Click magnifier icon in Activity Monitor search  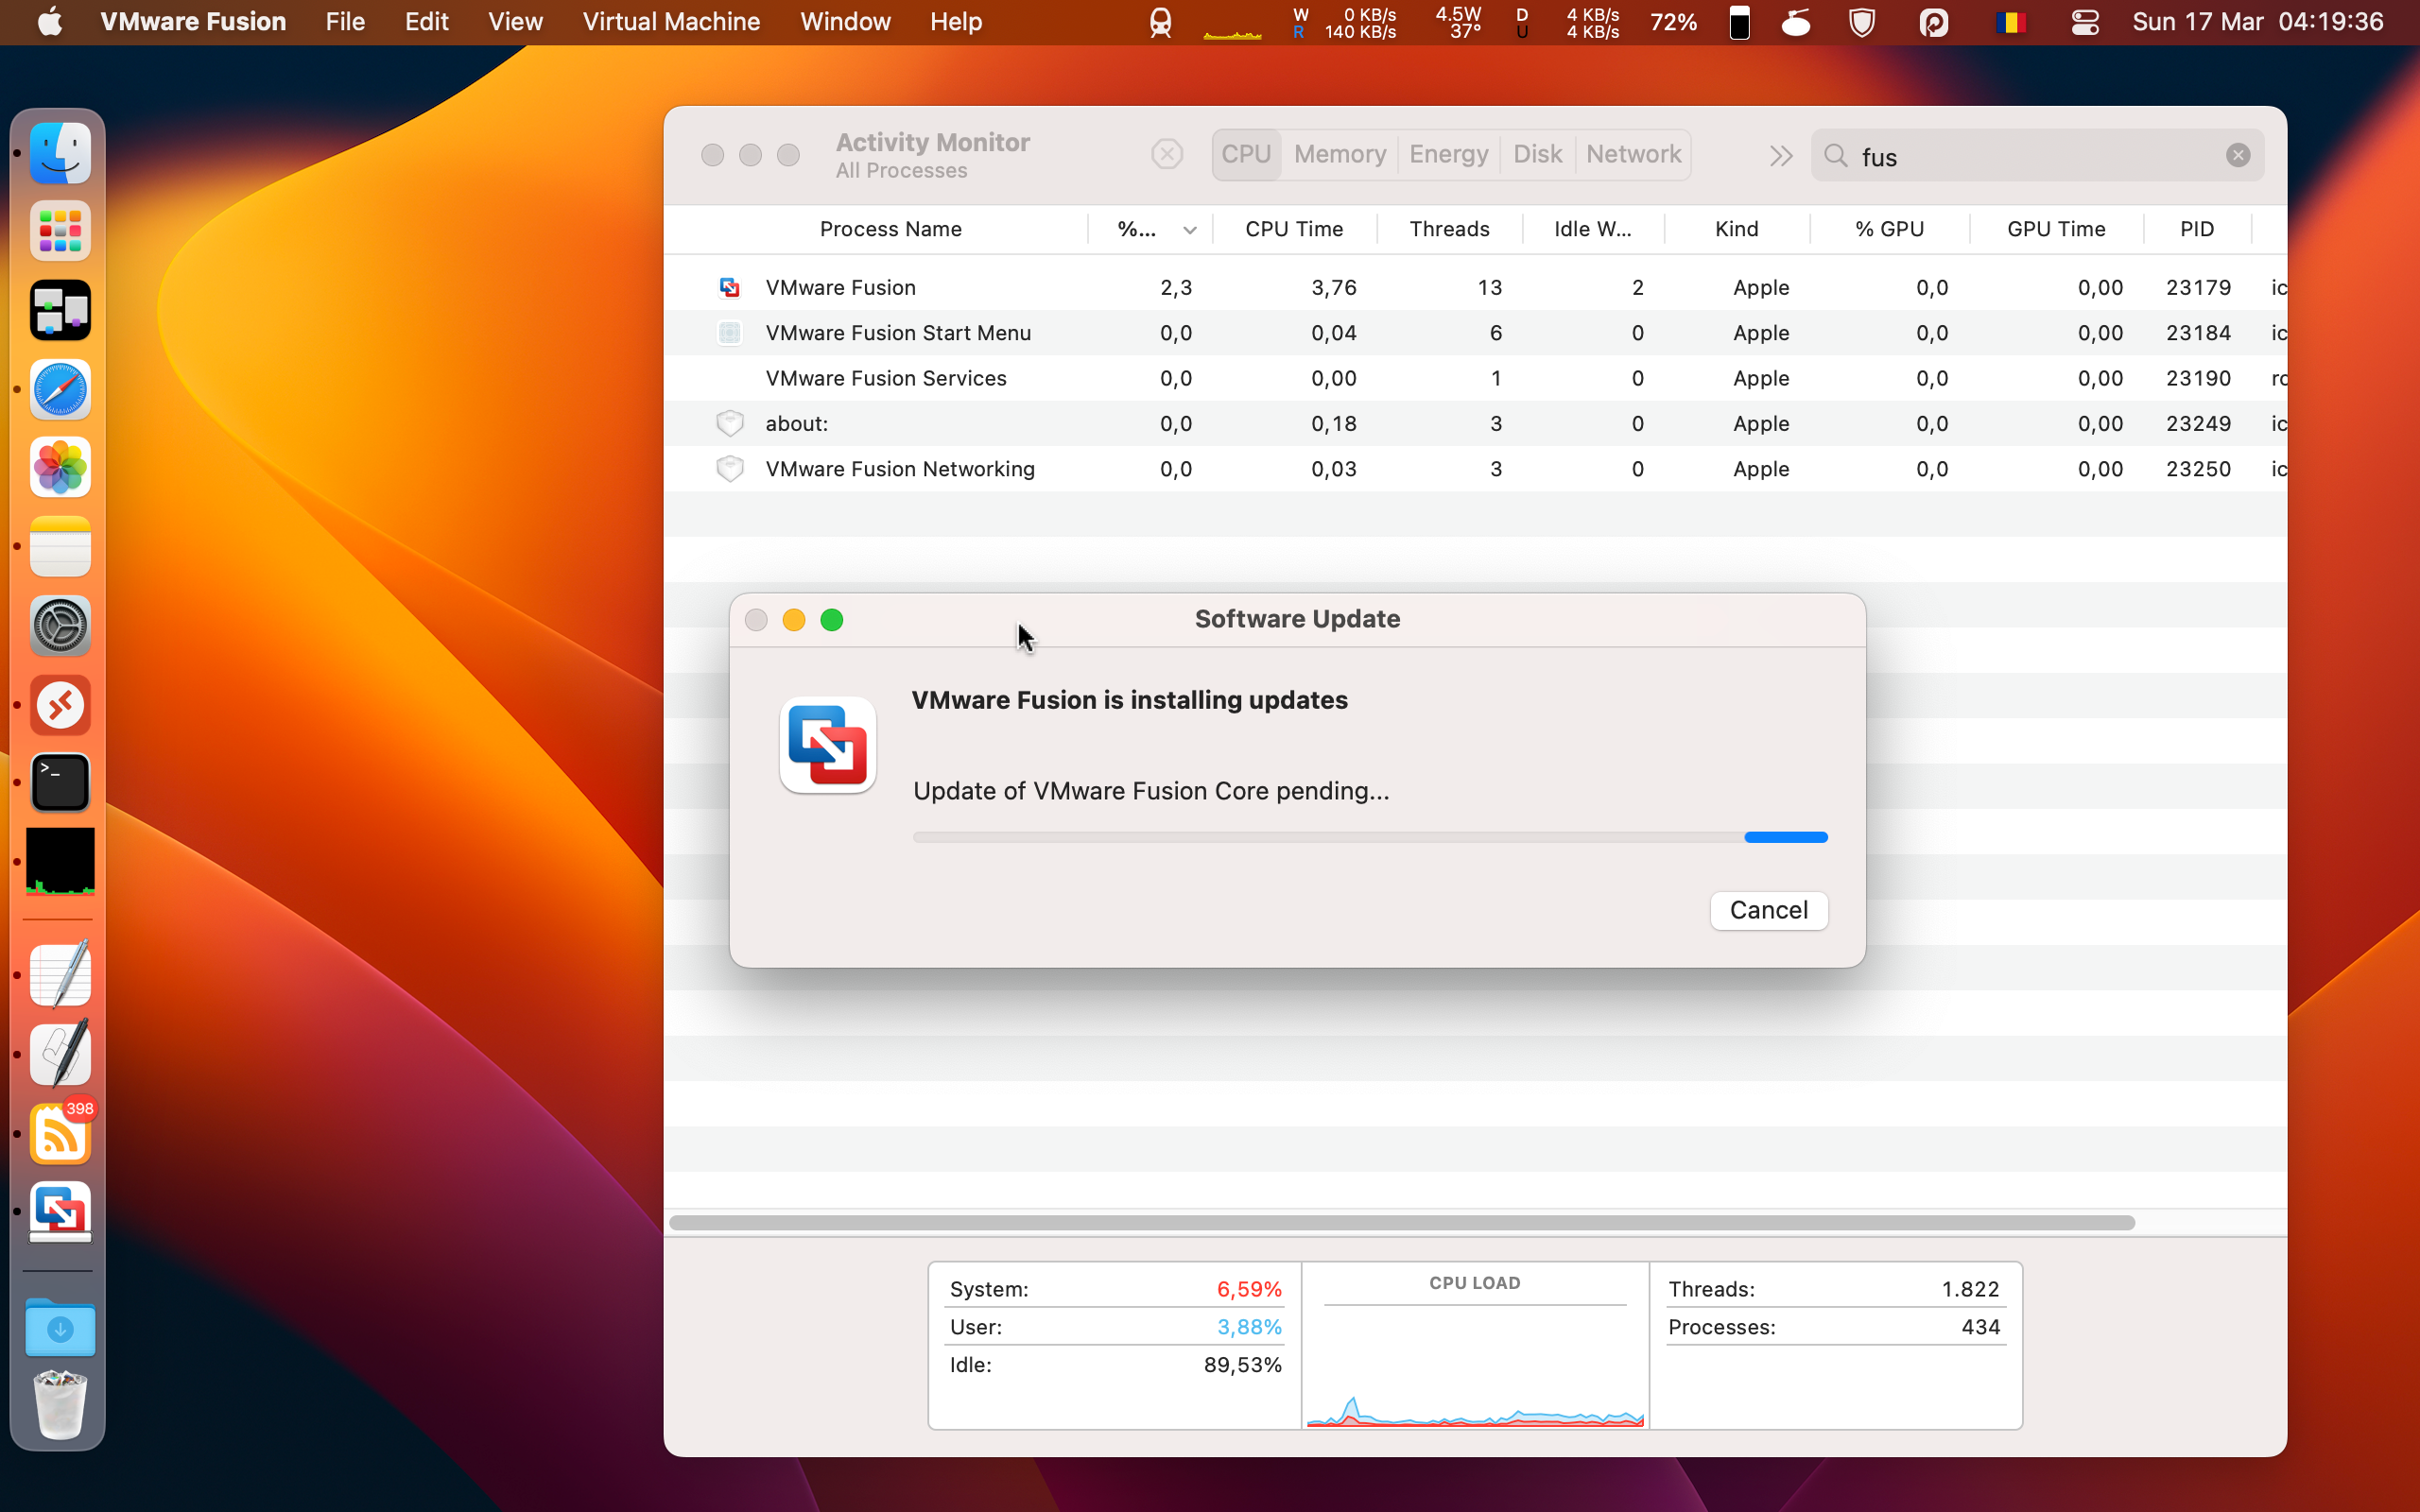click(x=1835, y=155)
